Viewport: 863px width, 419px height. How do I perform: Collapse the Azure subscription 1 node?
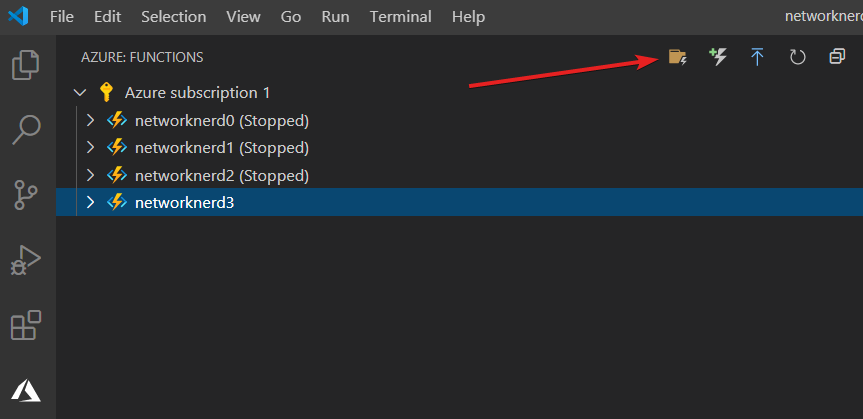pos(80,92)
